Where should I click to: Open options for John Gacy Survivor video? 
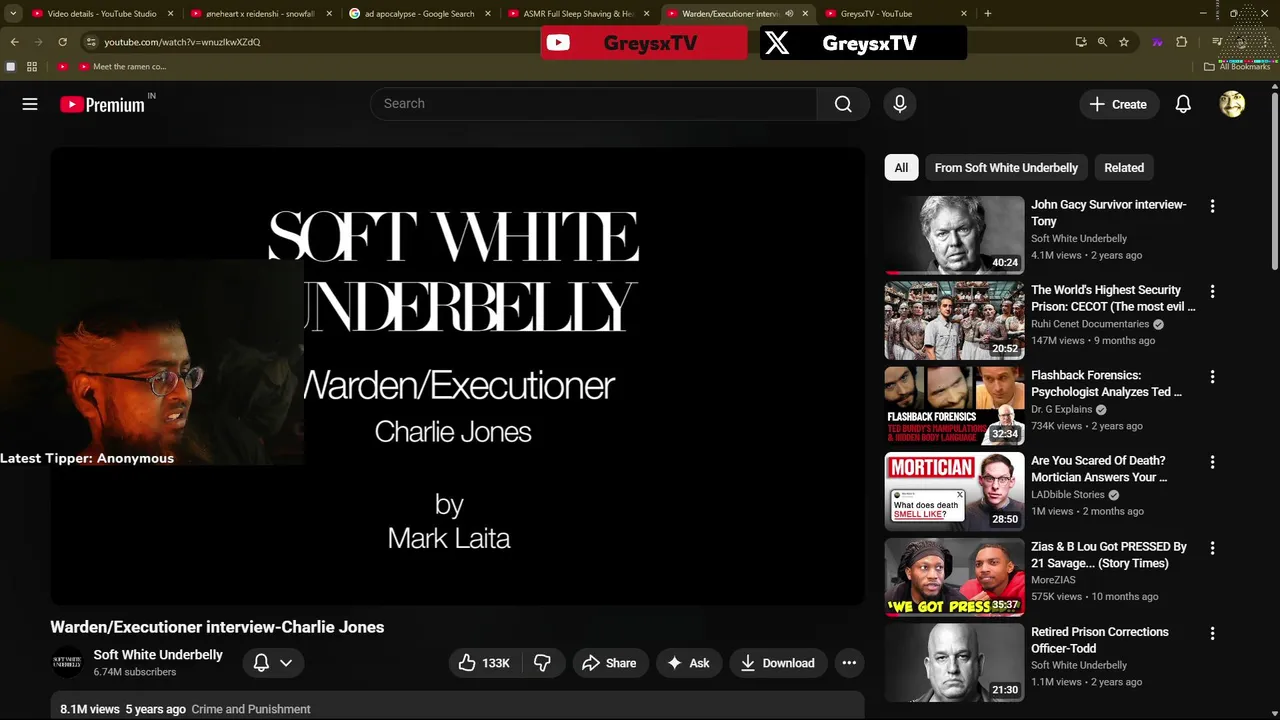1212,206
